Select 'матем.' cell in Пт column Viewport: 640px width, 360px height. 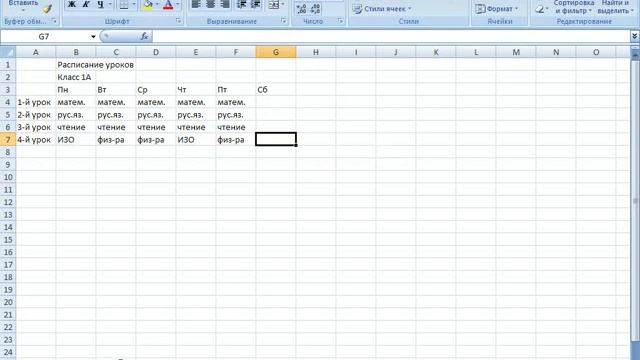(236, 102)
